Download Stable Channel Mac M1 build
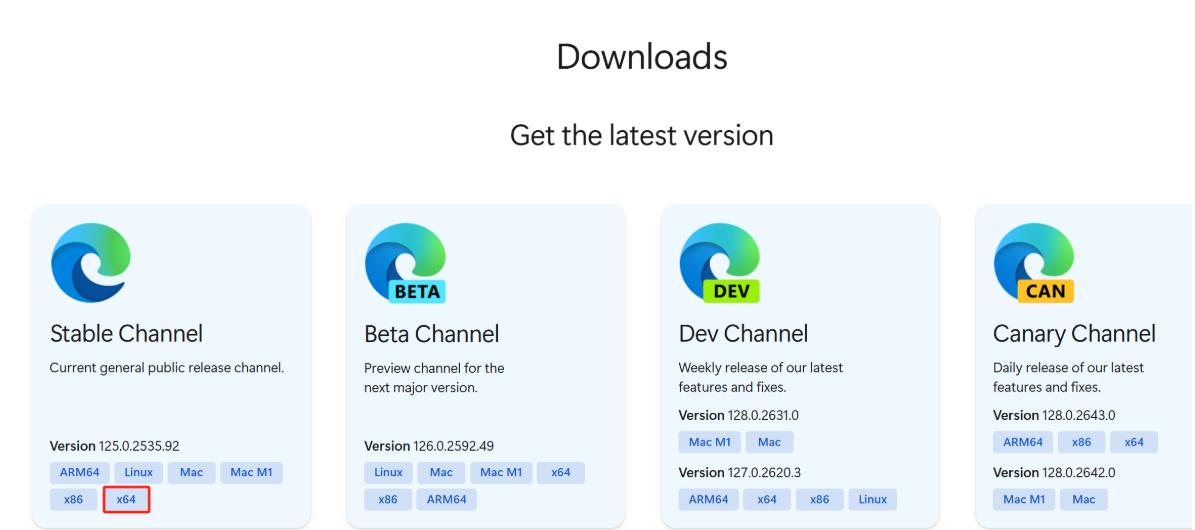The image size is (1195, 530). pyautogui.click(x=251, y=473)
